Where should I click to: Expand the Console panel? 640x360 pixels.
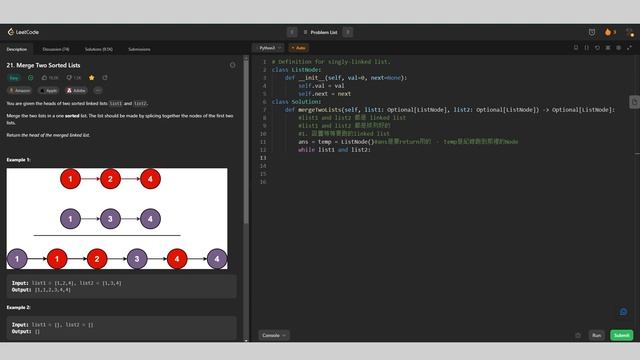(273, 335)
